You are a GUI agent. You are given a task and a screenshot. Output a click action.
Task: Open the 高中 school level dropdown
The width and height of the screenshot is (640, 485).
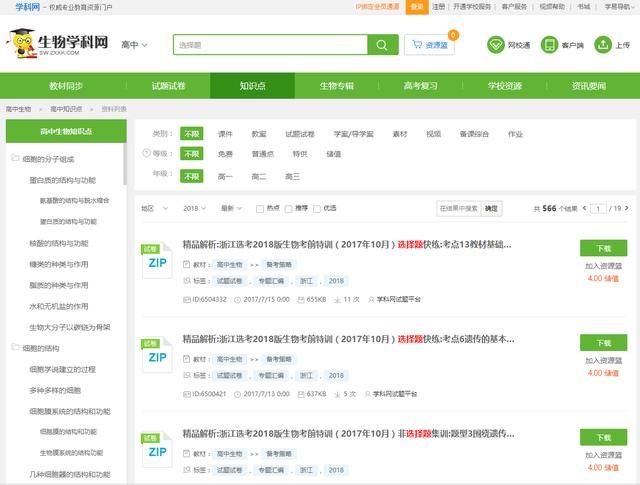point(134,45)
